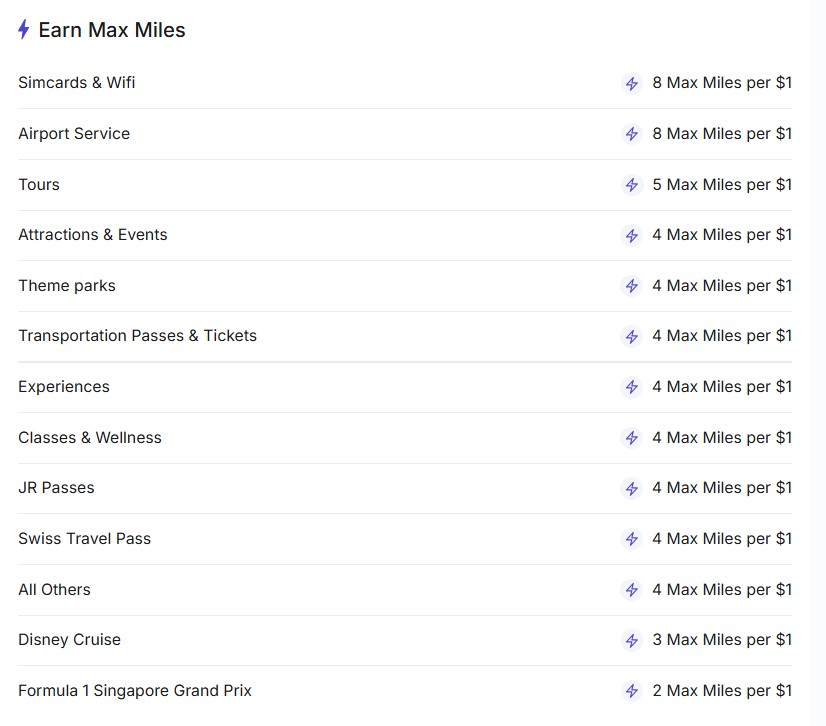The width and height of the screenshot is (826, 726).
Task: Click the miles icon in JR Passes row
Action: pyautogui.click(x=631, y=488)
